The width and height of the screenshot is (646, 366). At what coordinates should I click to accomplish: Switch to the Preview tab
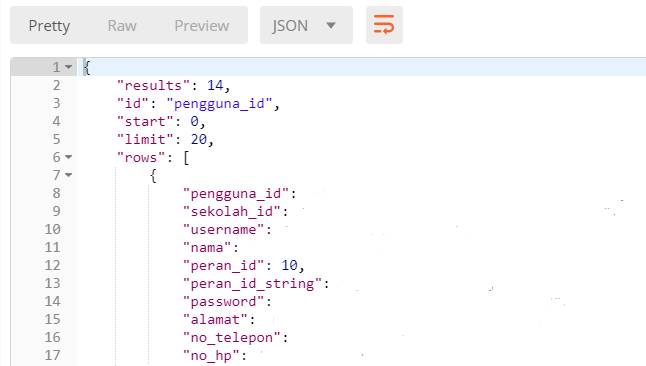pyautogui.click(x=202, y=26)
